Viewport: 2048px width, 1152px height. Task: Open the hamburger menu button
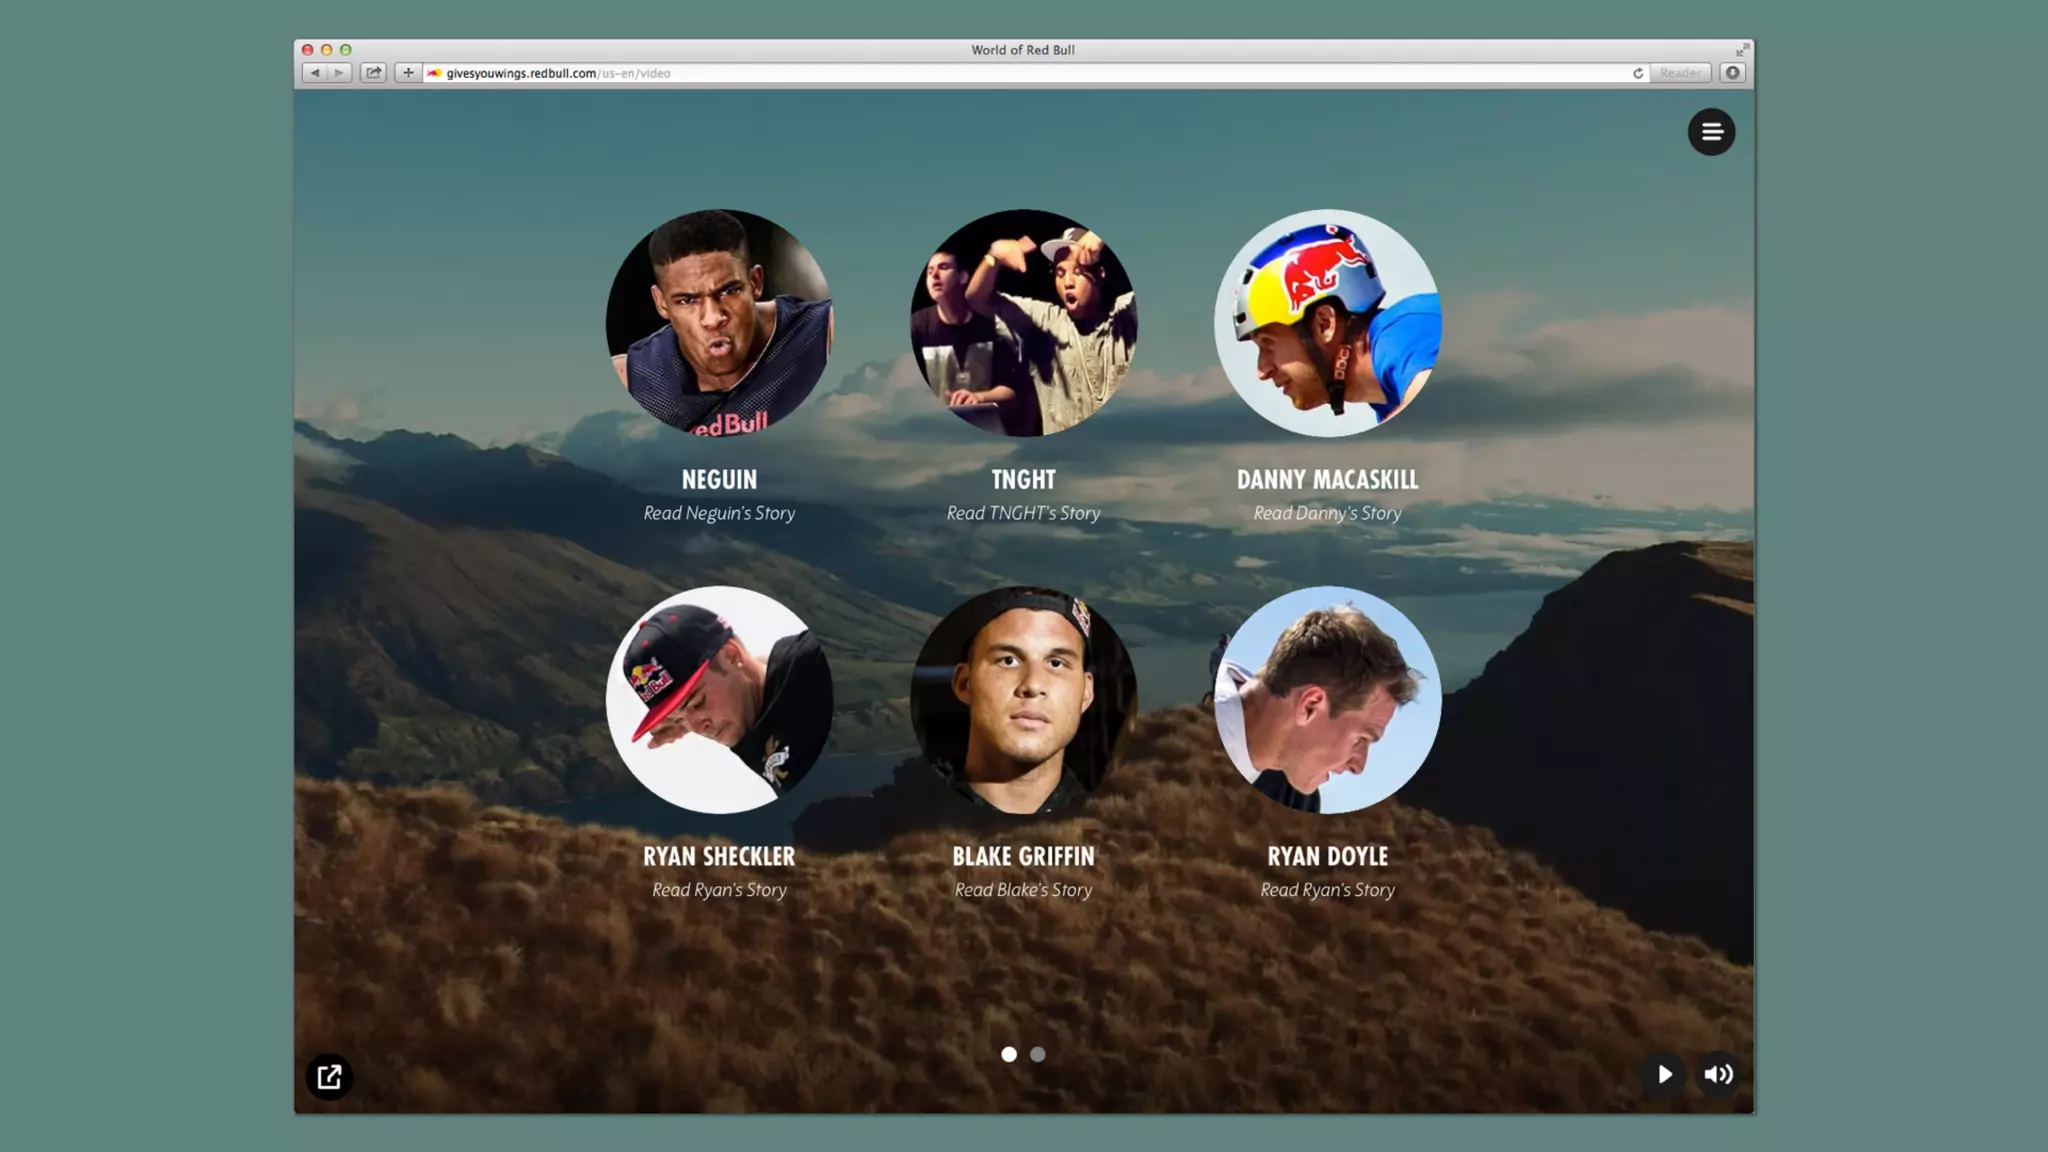coord(1711,132)
